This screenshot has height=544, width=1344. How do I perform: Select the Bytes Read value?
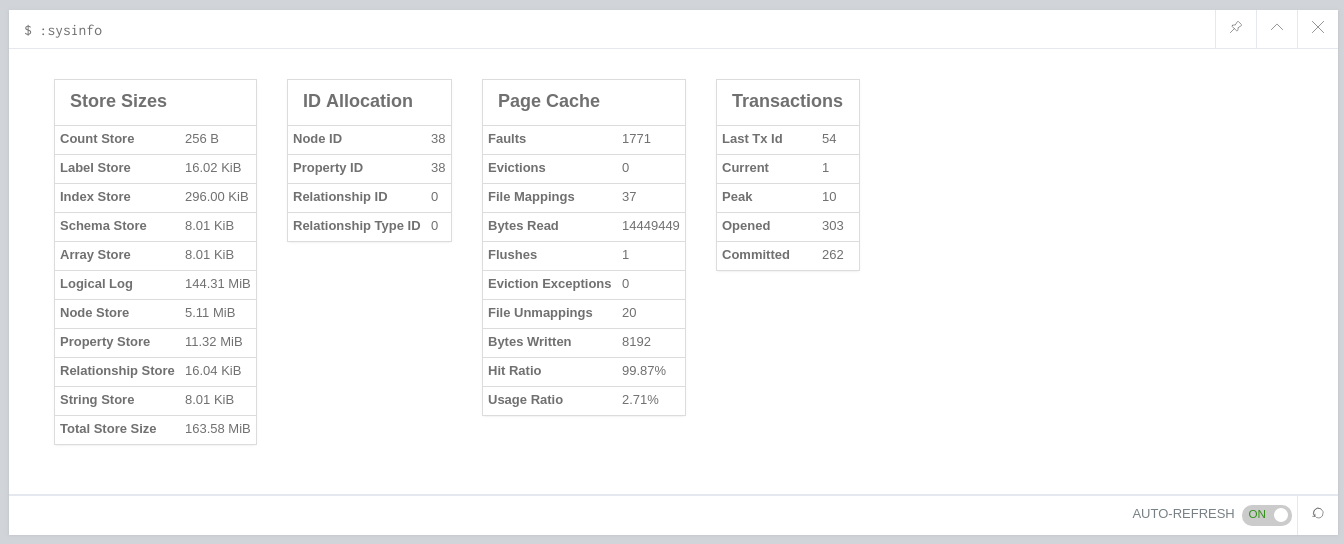[650, 226]
